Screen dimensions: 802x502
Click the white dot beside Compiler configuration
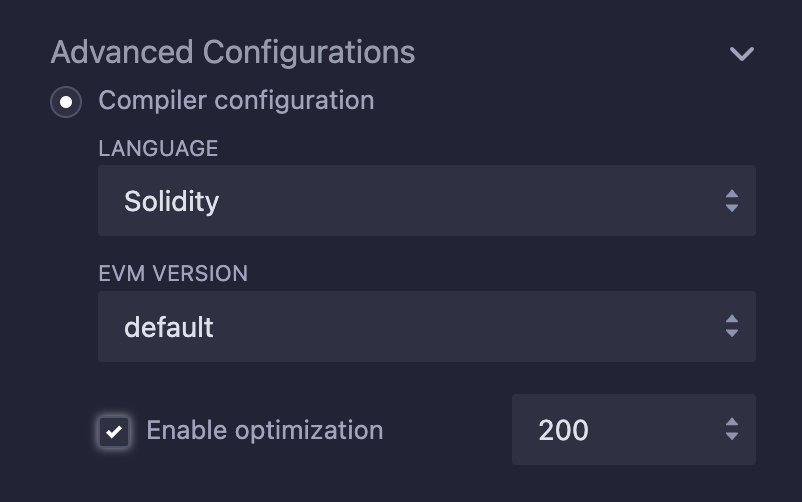[66, 101]
